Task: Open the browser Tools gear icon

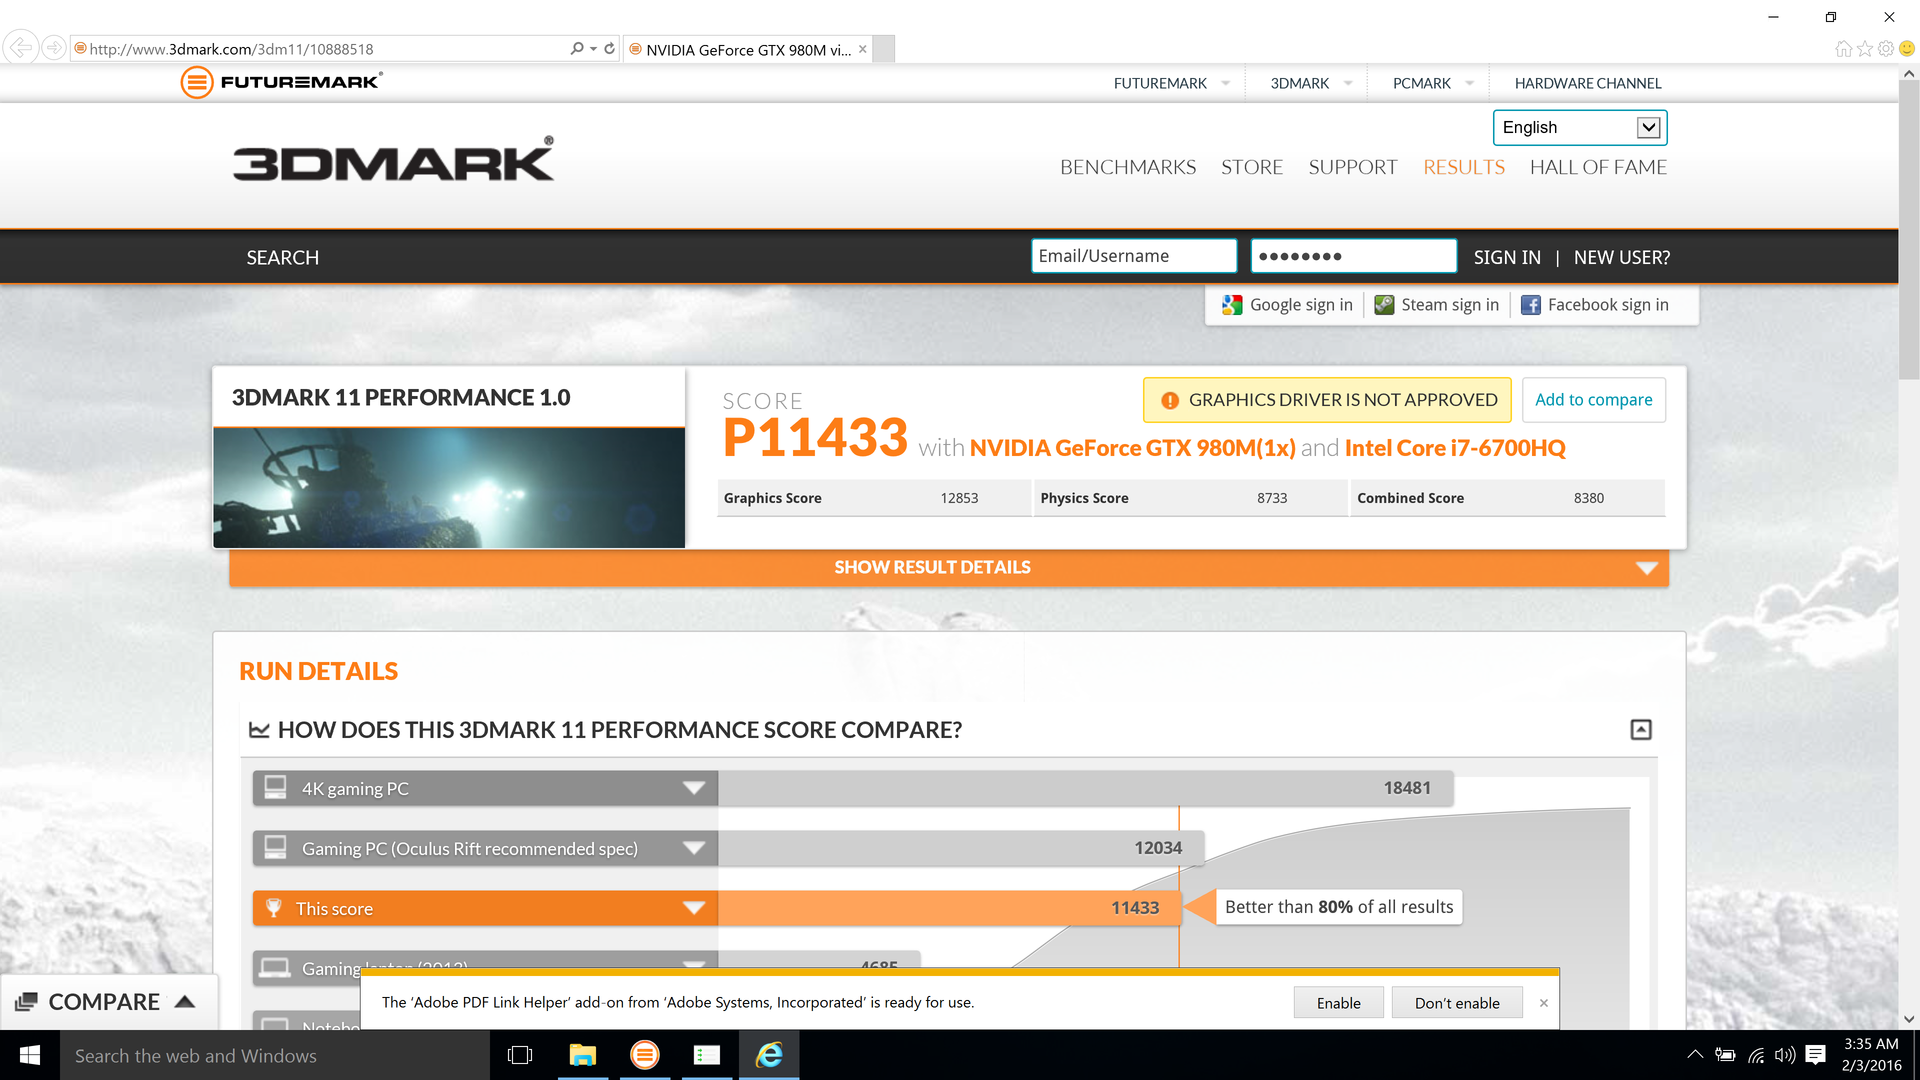Action: [x=1885, y=48]
